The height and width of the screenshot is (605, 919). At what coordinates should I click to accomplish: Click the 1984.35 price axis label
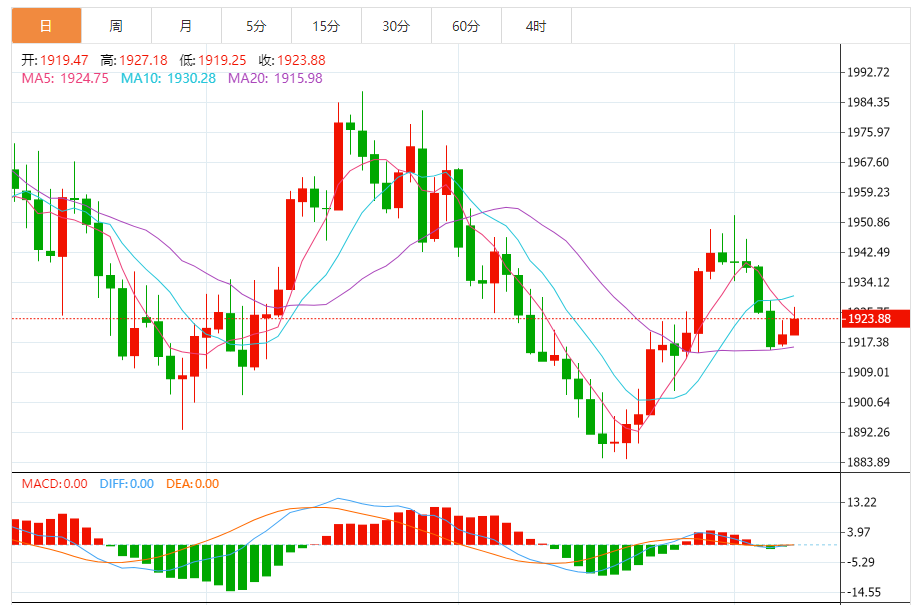click(868, 102)
